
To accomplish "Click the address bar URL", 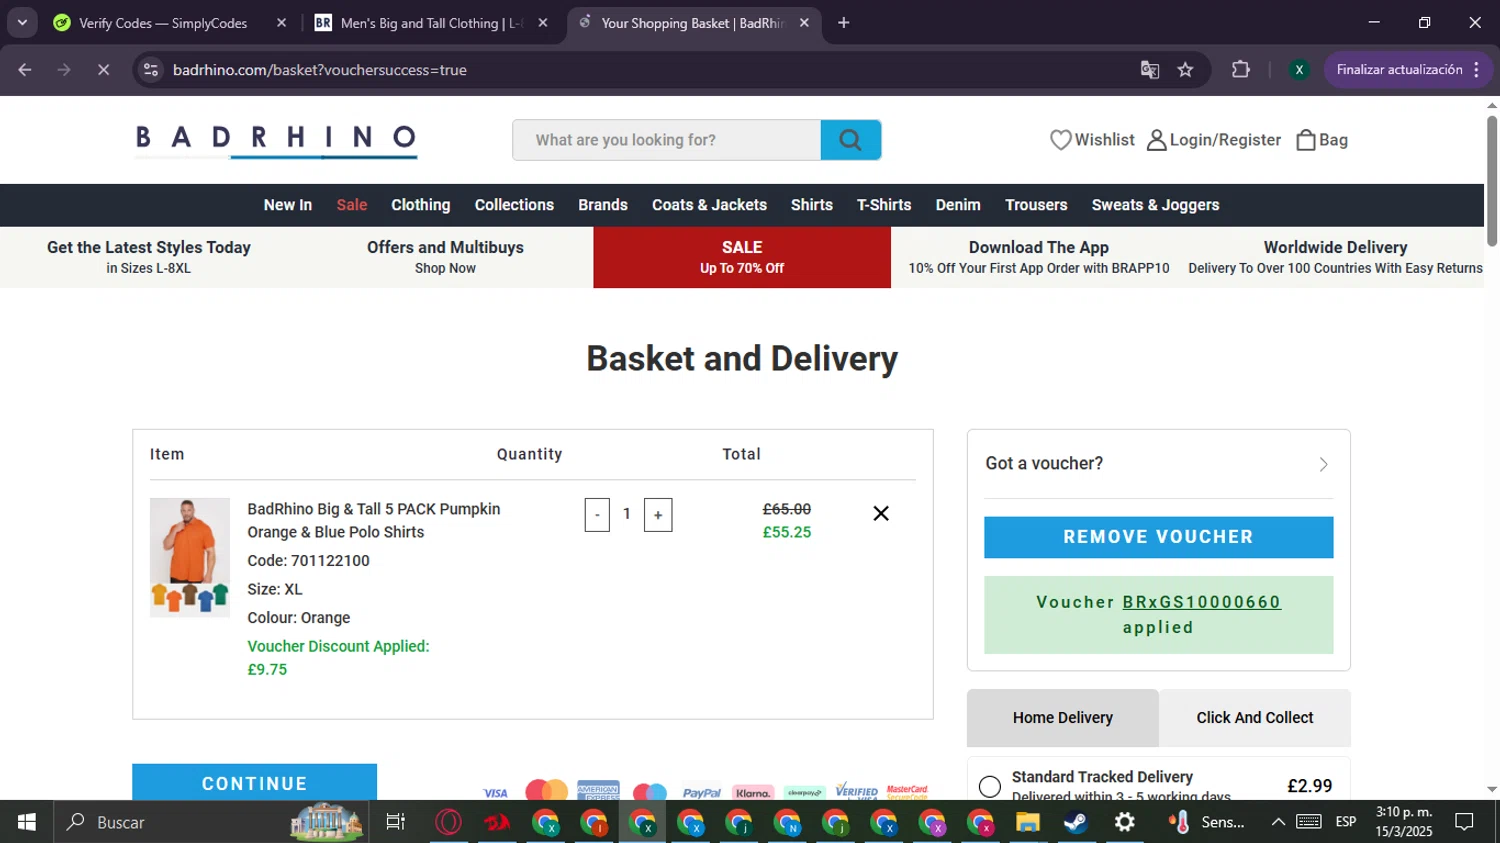I will [x=320, y=70].
